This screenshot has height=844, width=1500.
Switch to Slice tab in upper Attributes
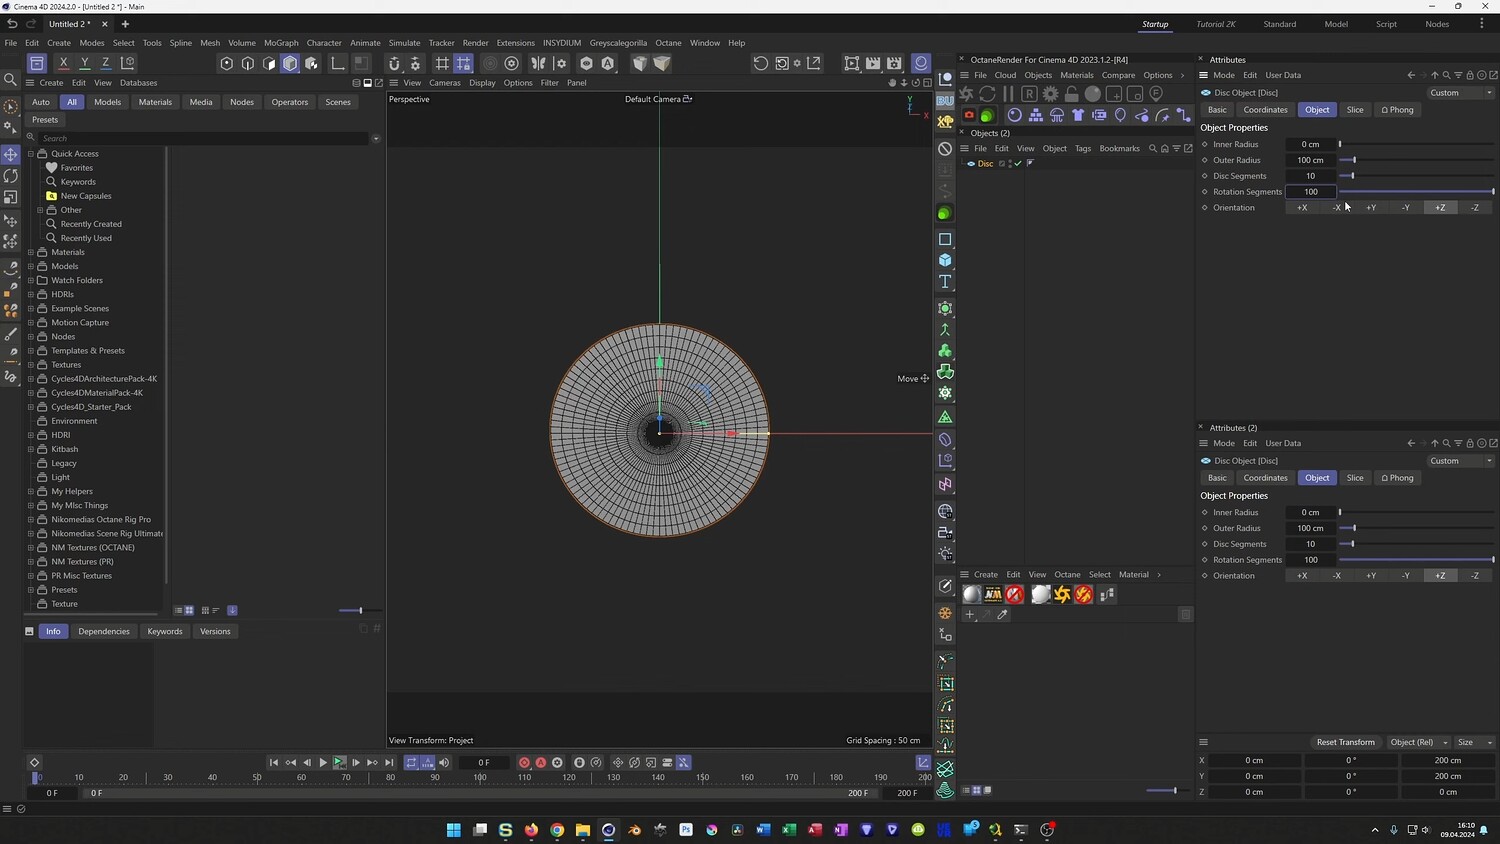coord(1355,110)
